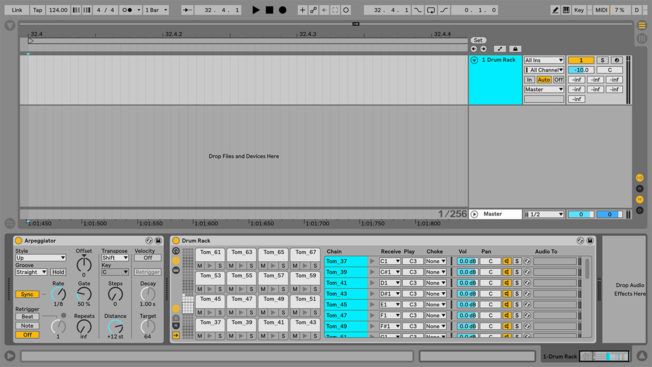This screenshot has width=652, height=367.
Task: Toggle the Arpeggiator Velocity Off button
Action: tap(148, 258)
